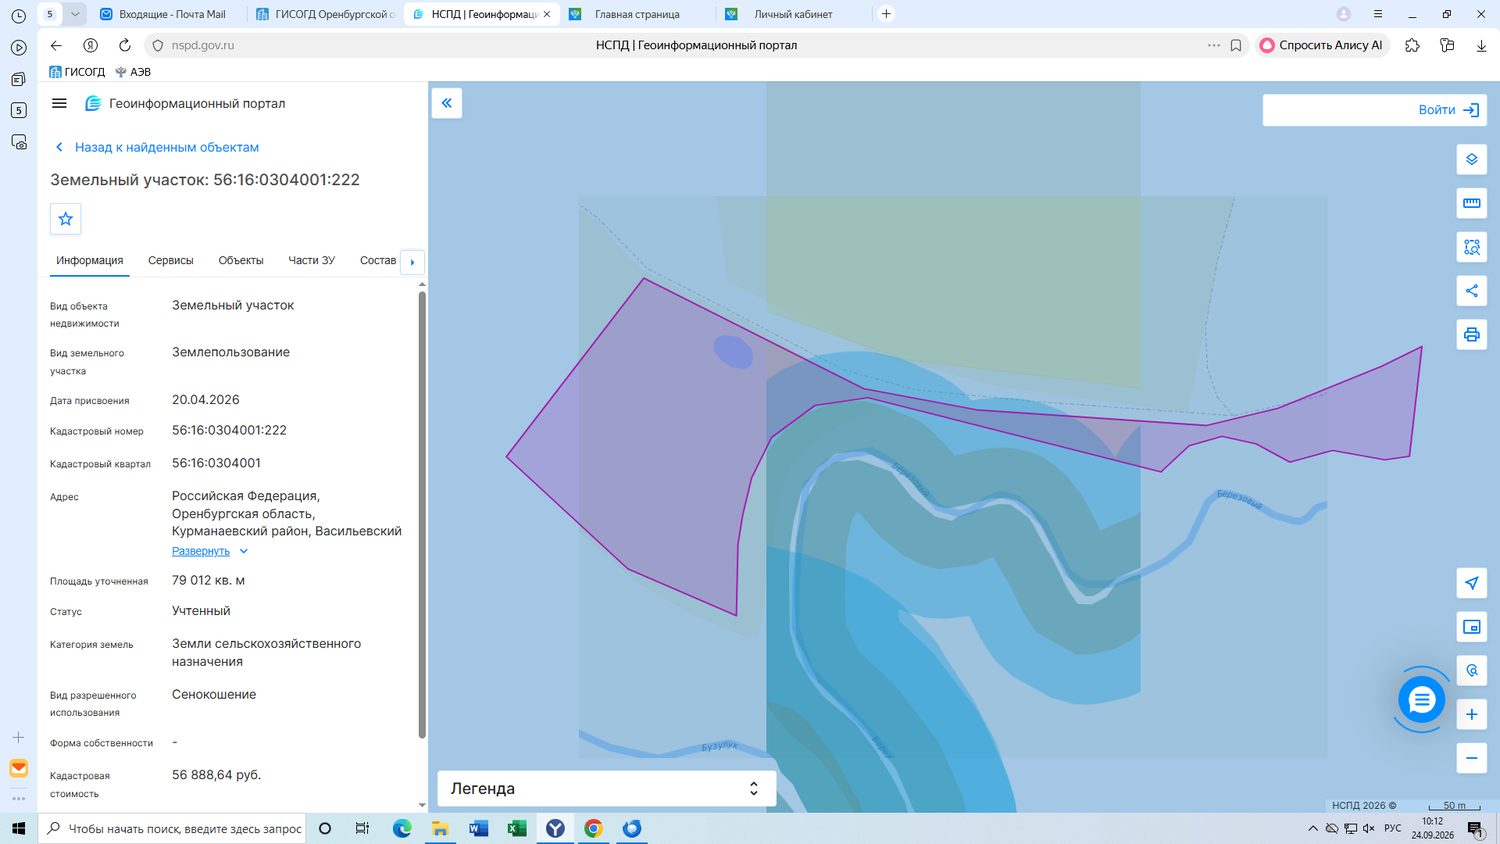Screen dimensions: 1500x844
Task: Open the tab group dropdown arrow
Action: tap(74, 14)
